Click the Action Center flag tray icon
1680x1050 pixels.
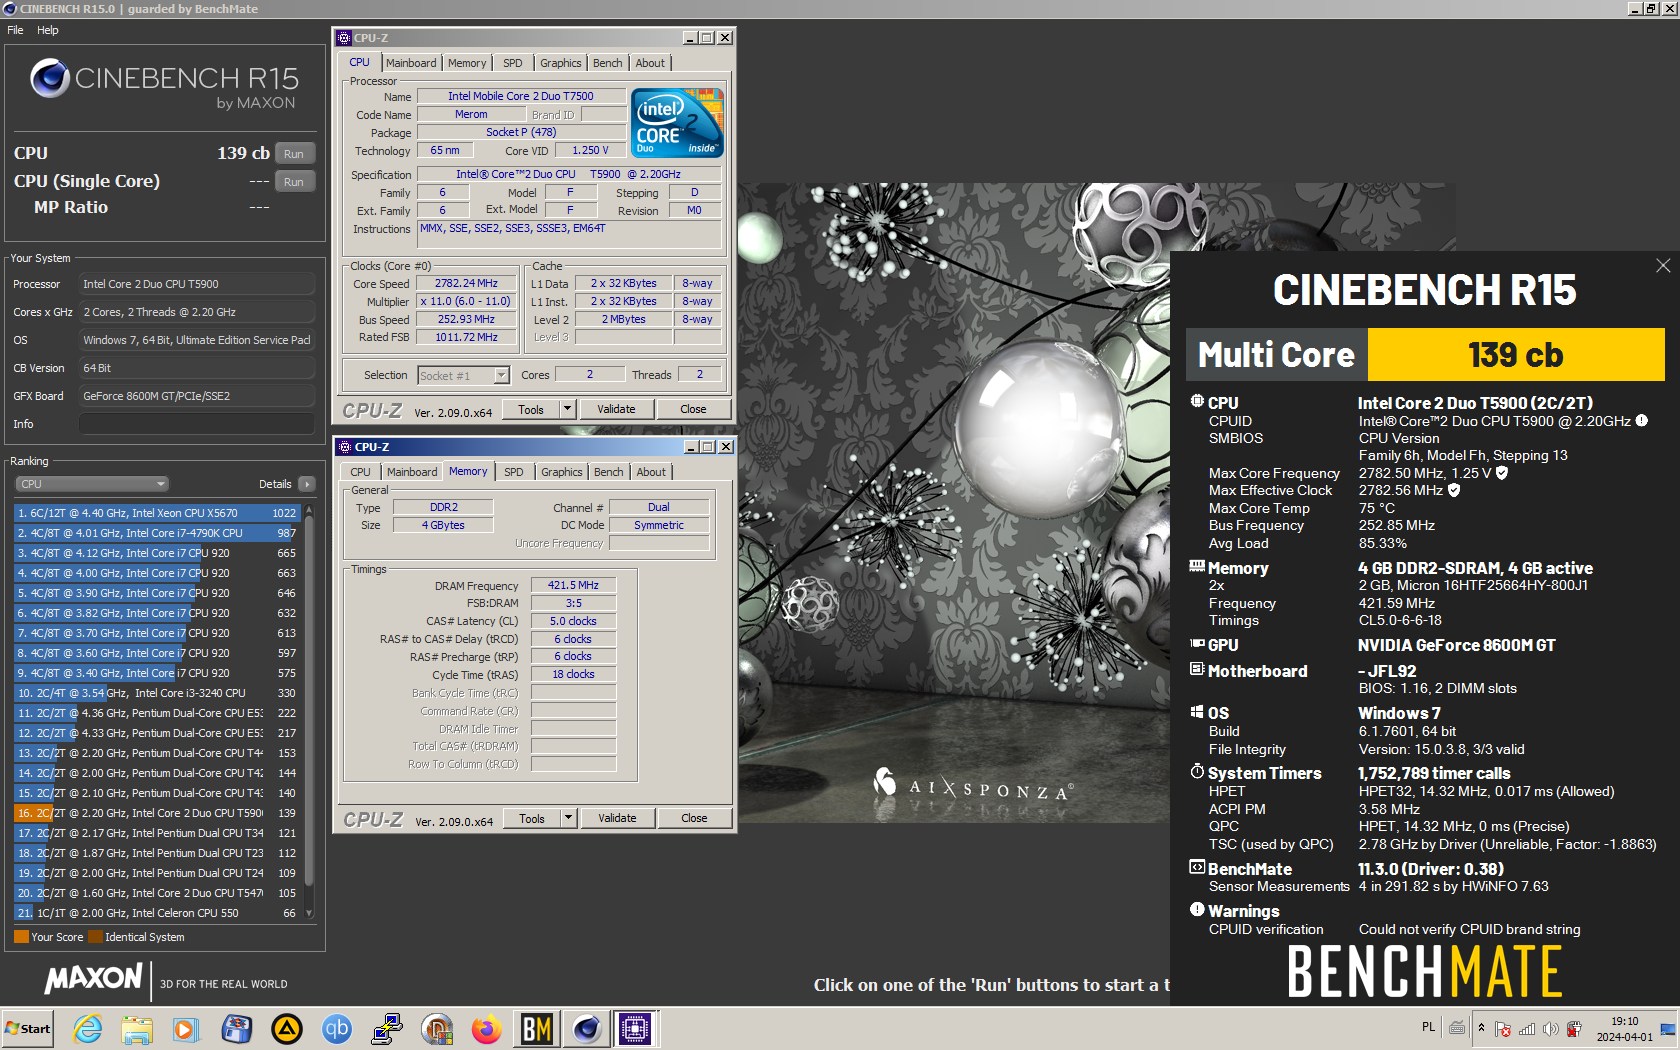point(1503,1029)
